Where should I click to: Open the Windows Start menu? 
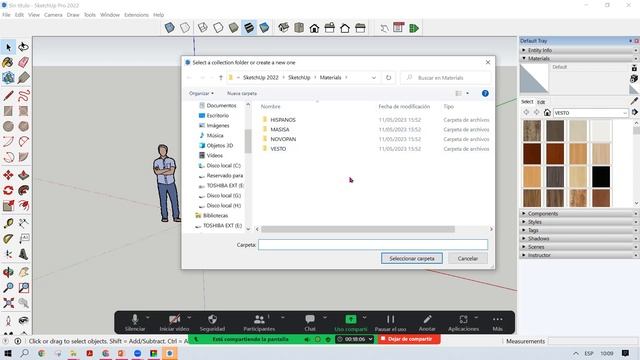[x=8, y=353]
